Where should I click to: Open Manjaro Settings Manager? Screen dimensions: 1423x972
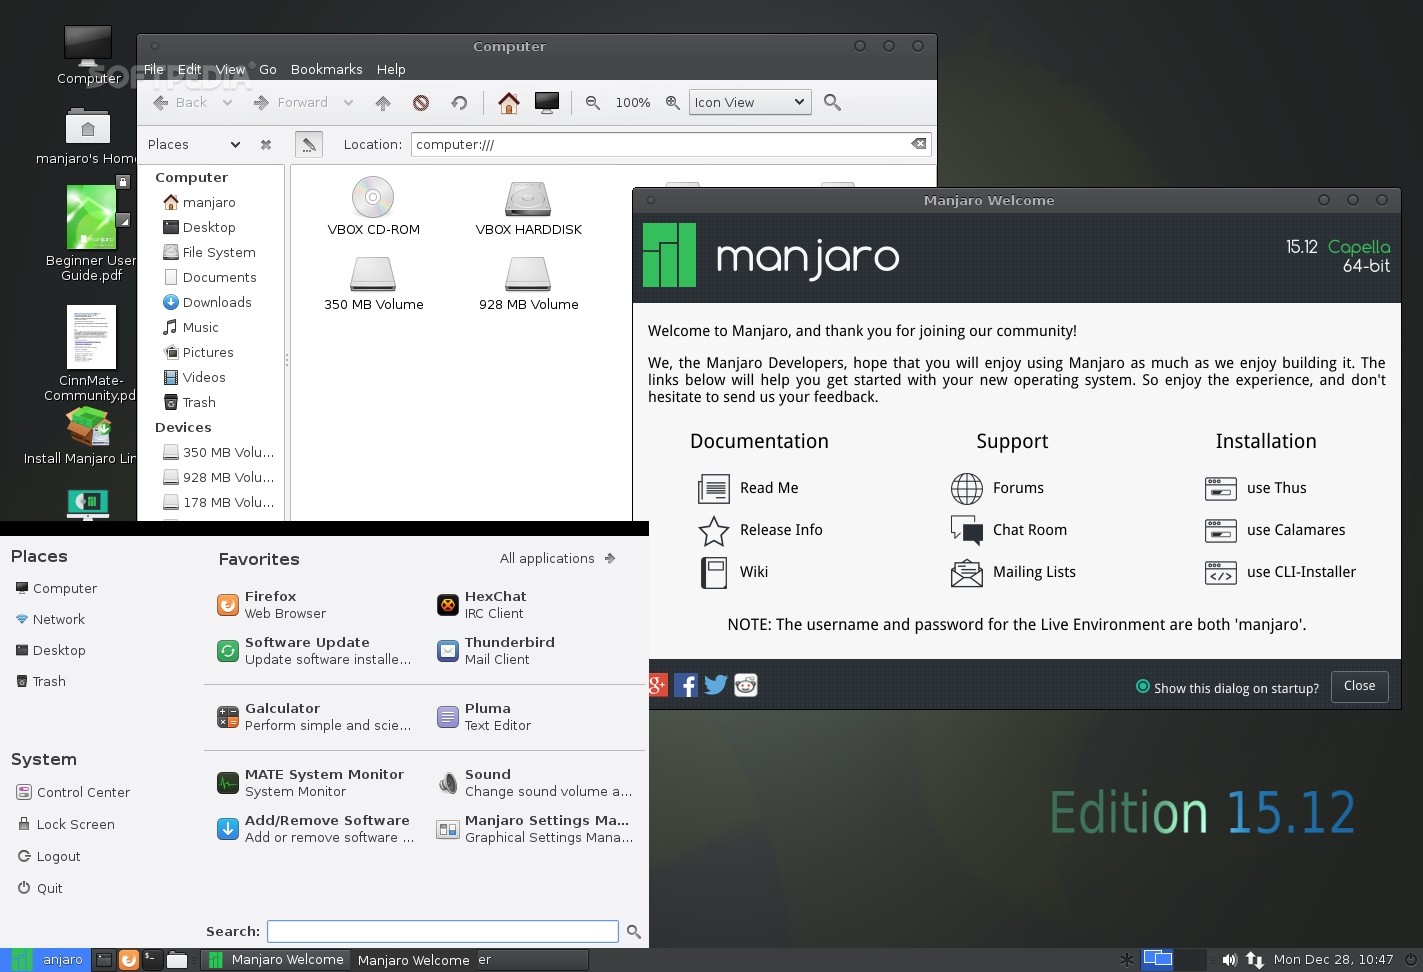coord(535,829)
